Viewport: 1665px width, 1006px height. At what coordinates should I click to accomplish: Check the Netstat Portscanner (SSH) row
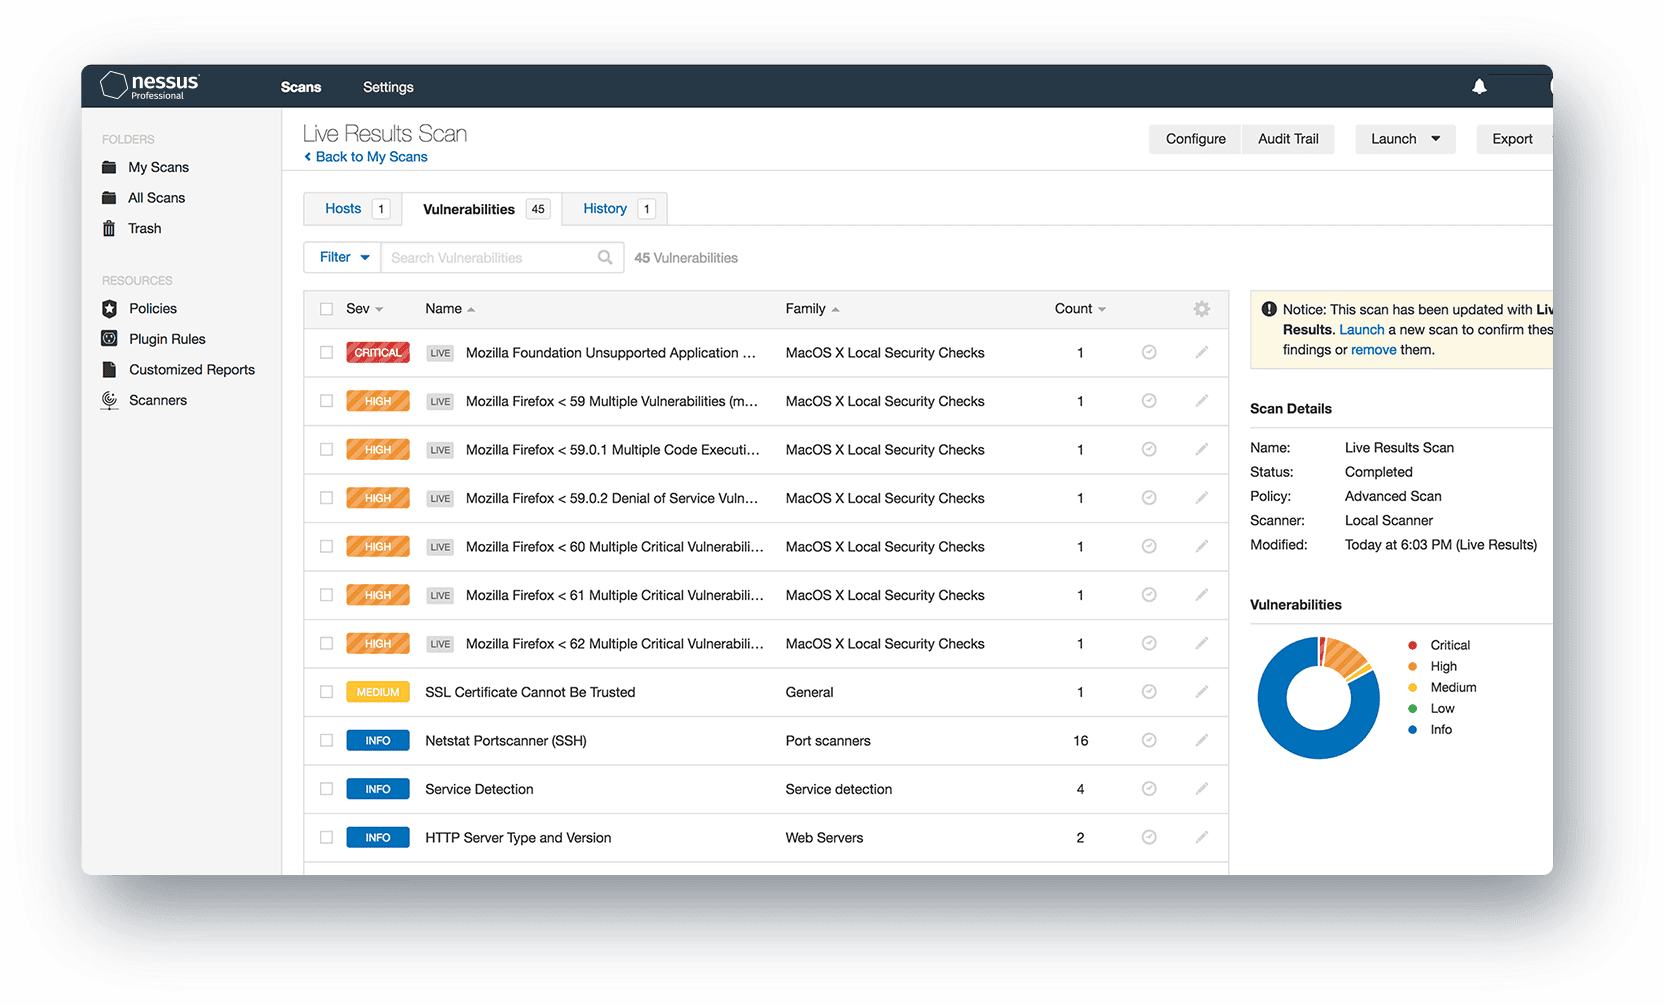point(326,740)
